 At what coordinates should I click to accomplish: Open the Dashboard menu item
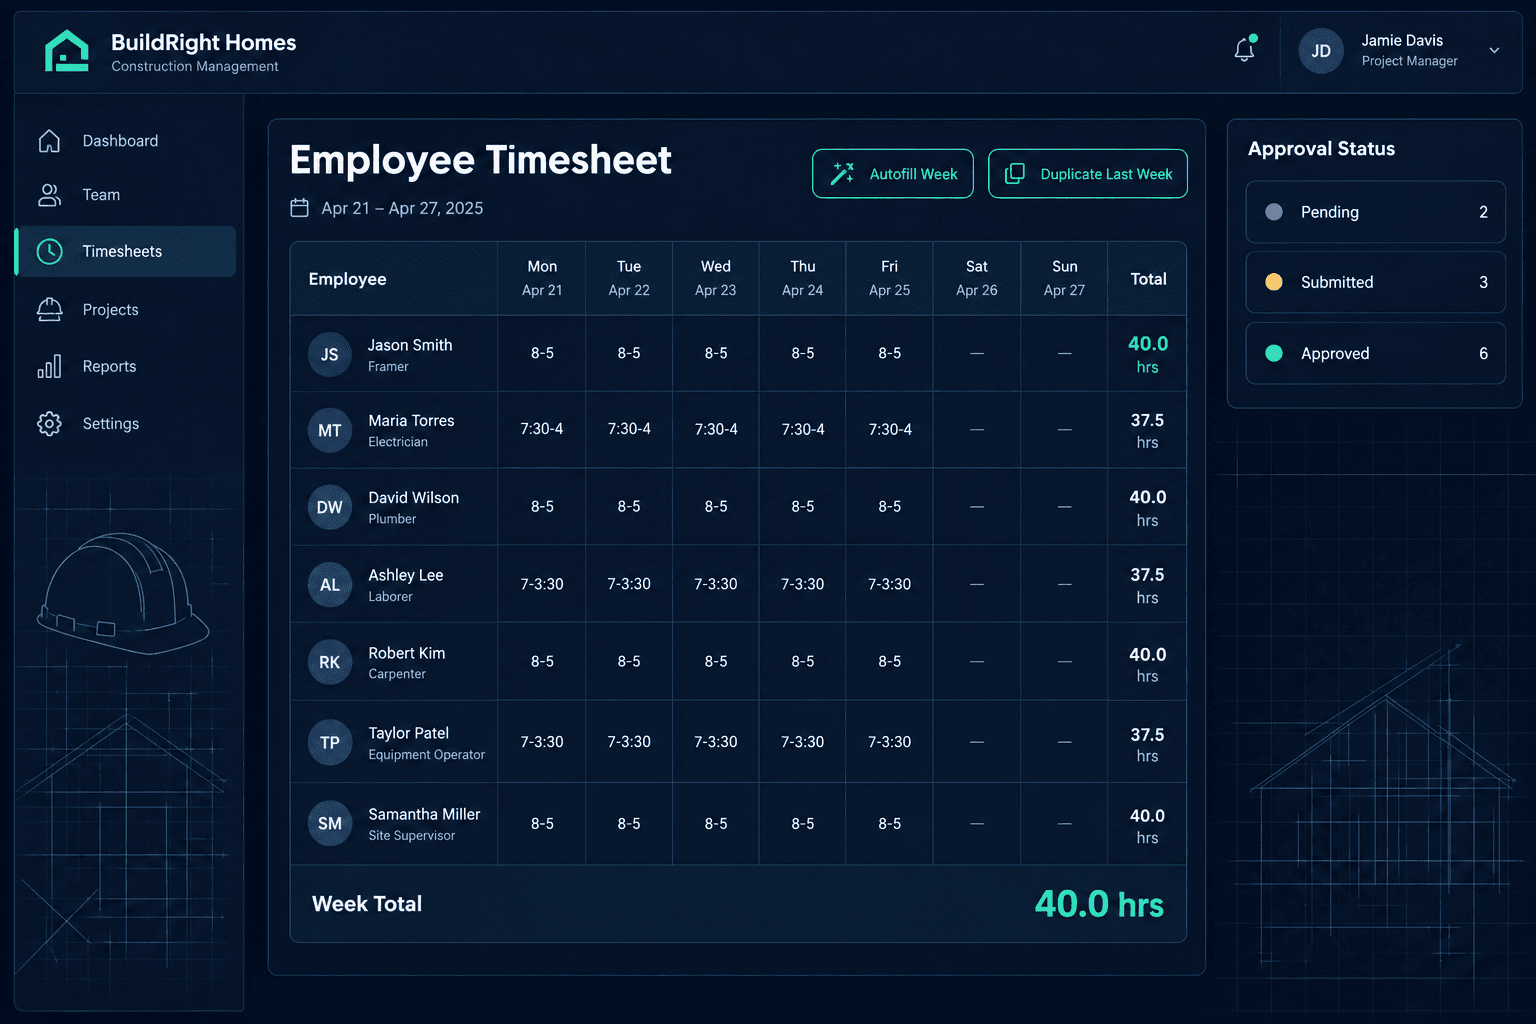click(x=126, y=141)
